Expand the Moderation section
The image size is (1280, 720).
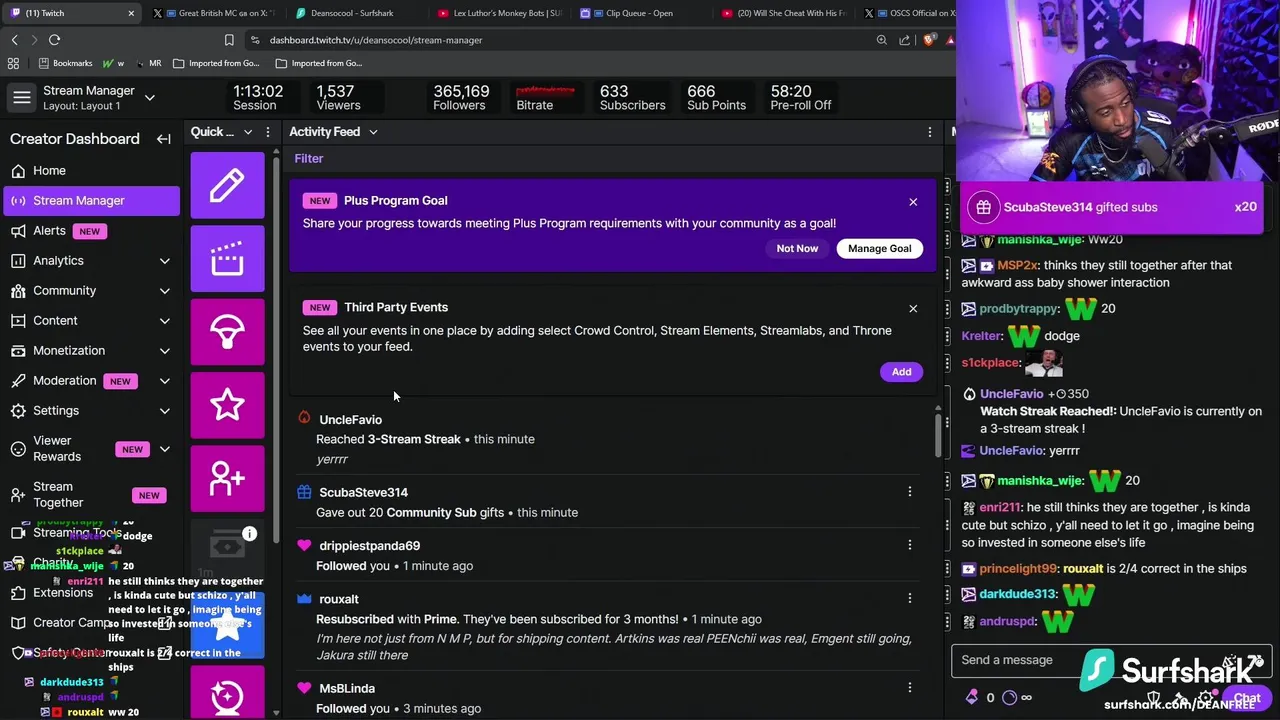[x=165, y=381]
